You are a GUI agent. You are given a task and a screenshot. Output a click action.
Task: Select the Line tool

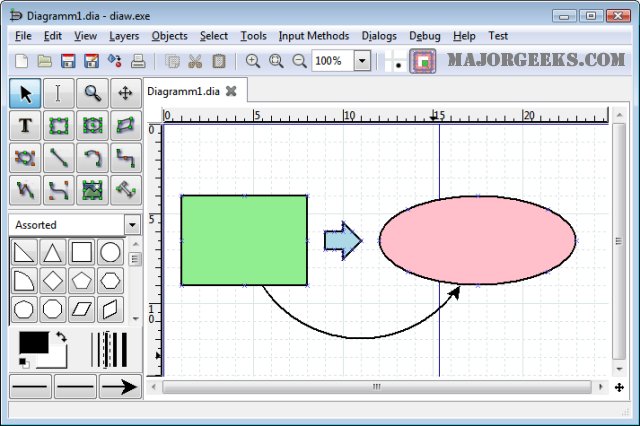point(58,158)
